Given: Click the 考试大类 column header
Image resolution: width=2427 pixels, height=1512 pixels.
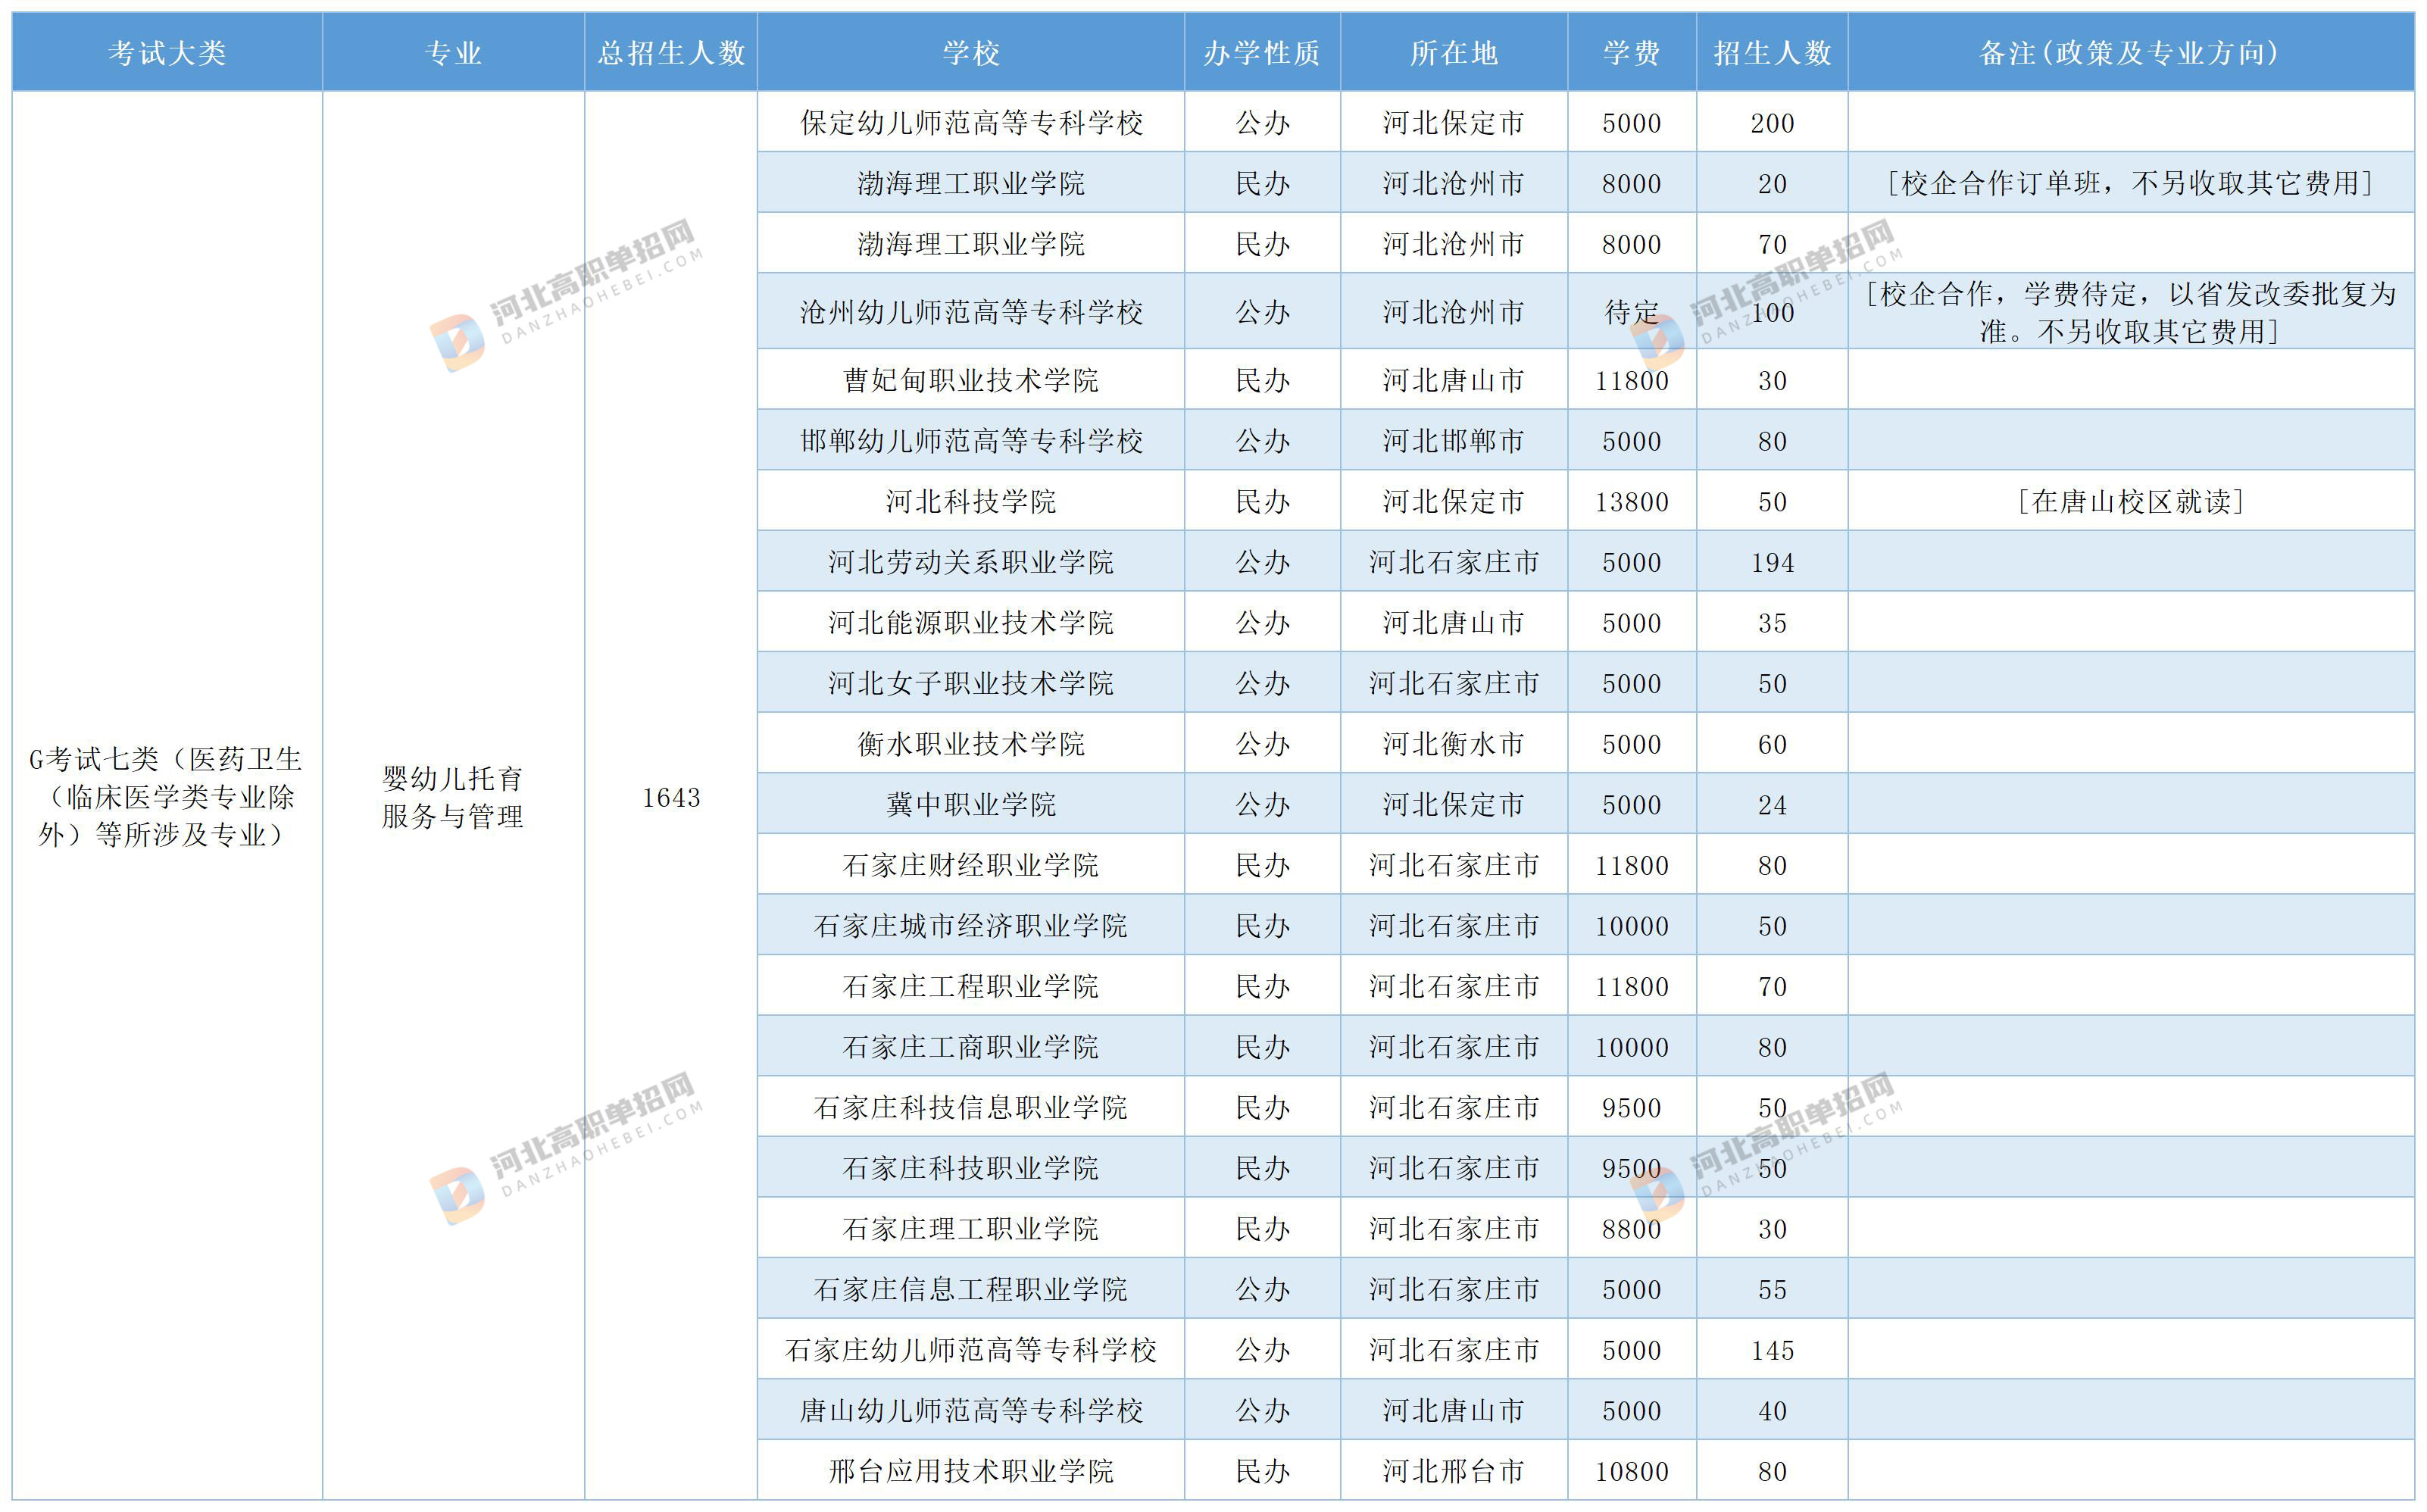Looking at the screenshot, I should (x=167, y=52).
